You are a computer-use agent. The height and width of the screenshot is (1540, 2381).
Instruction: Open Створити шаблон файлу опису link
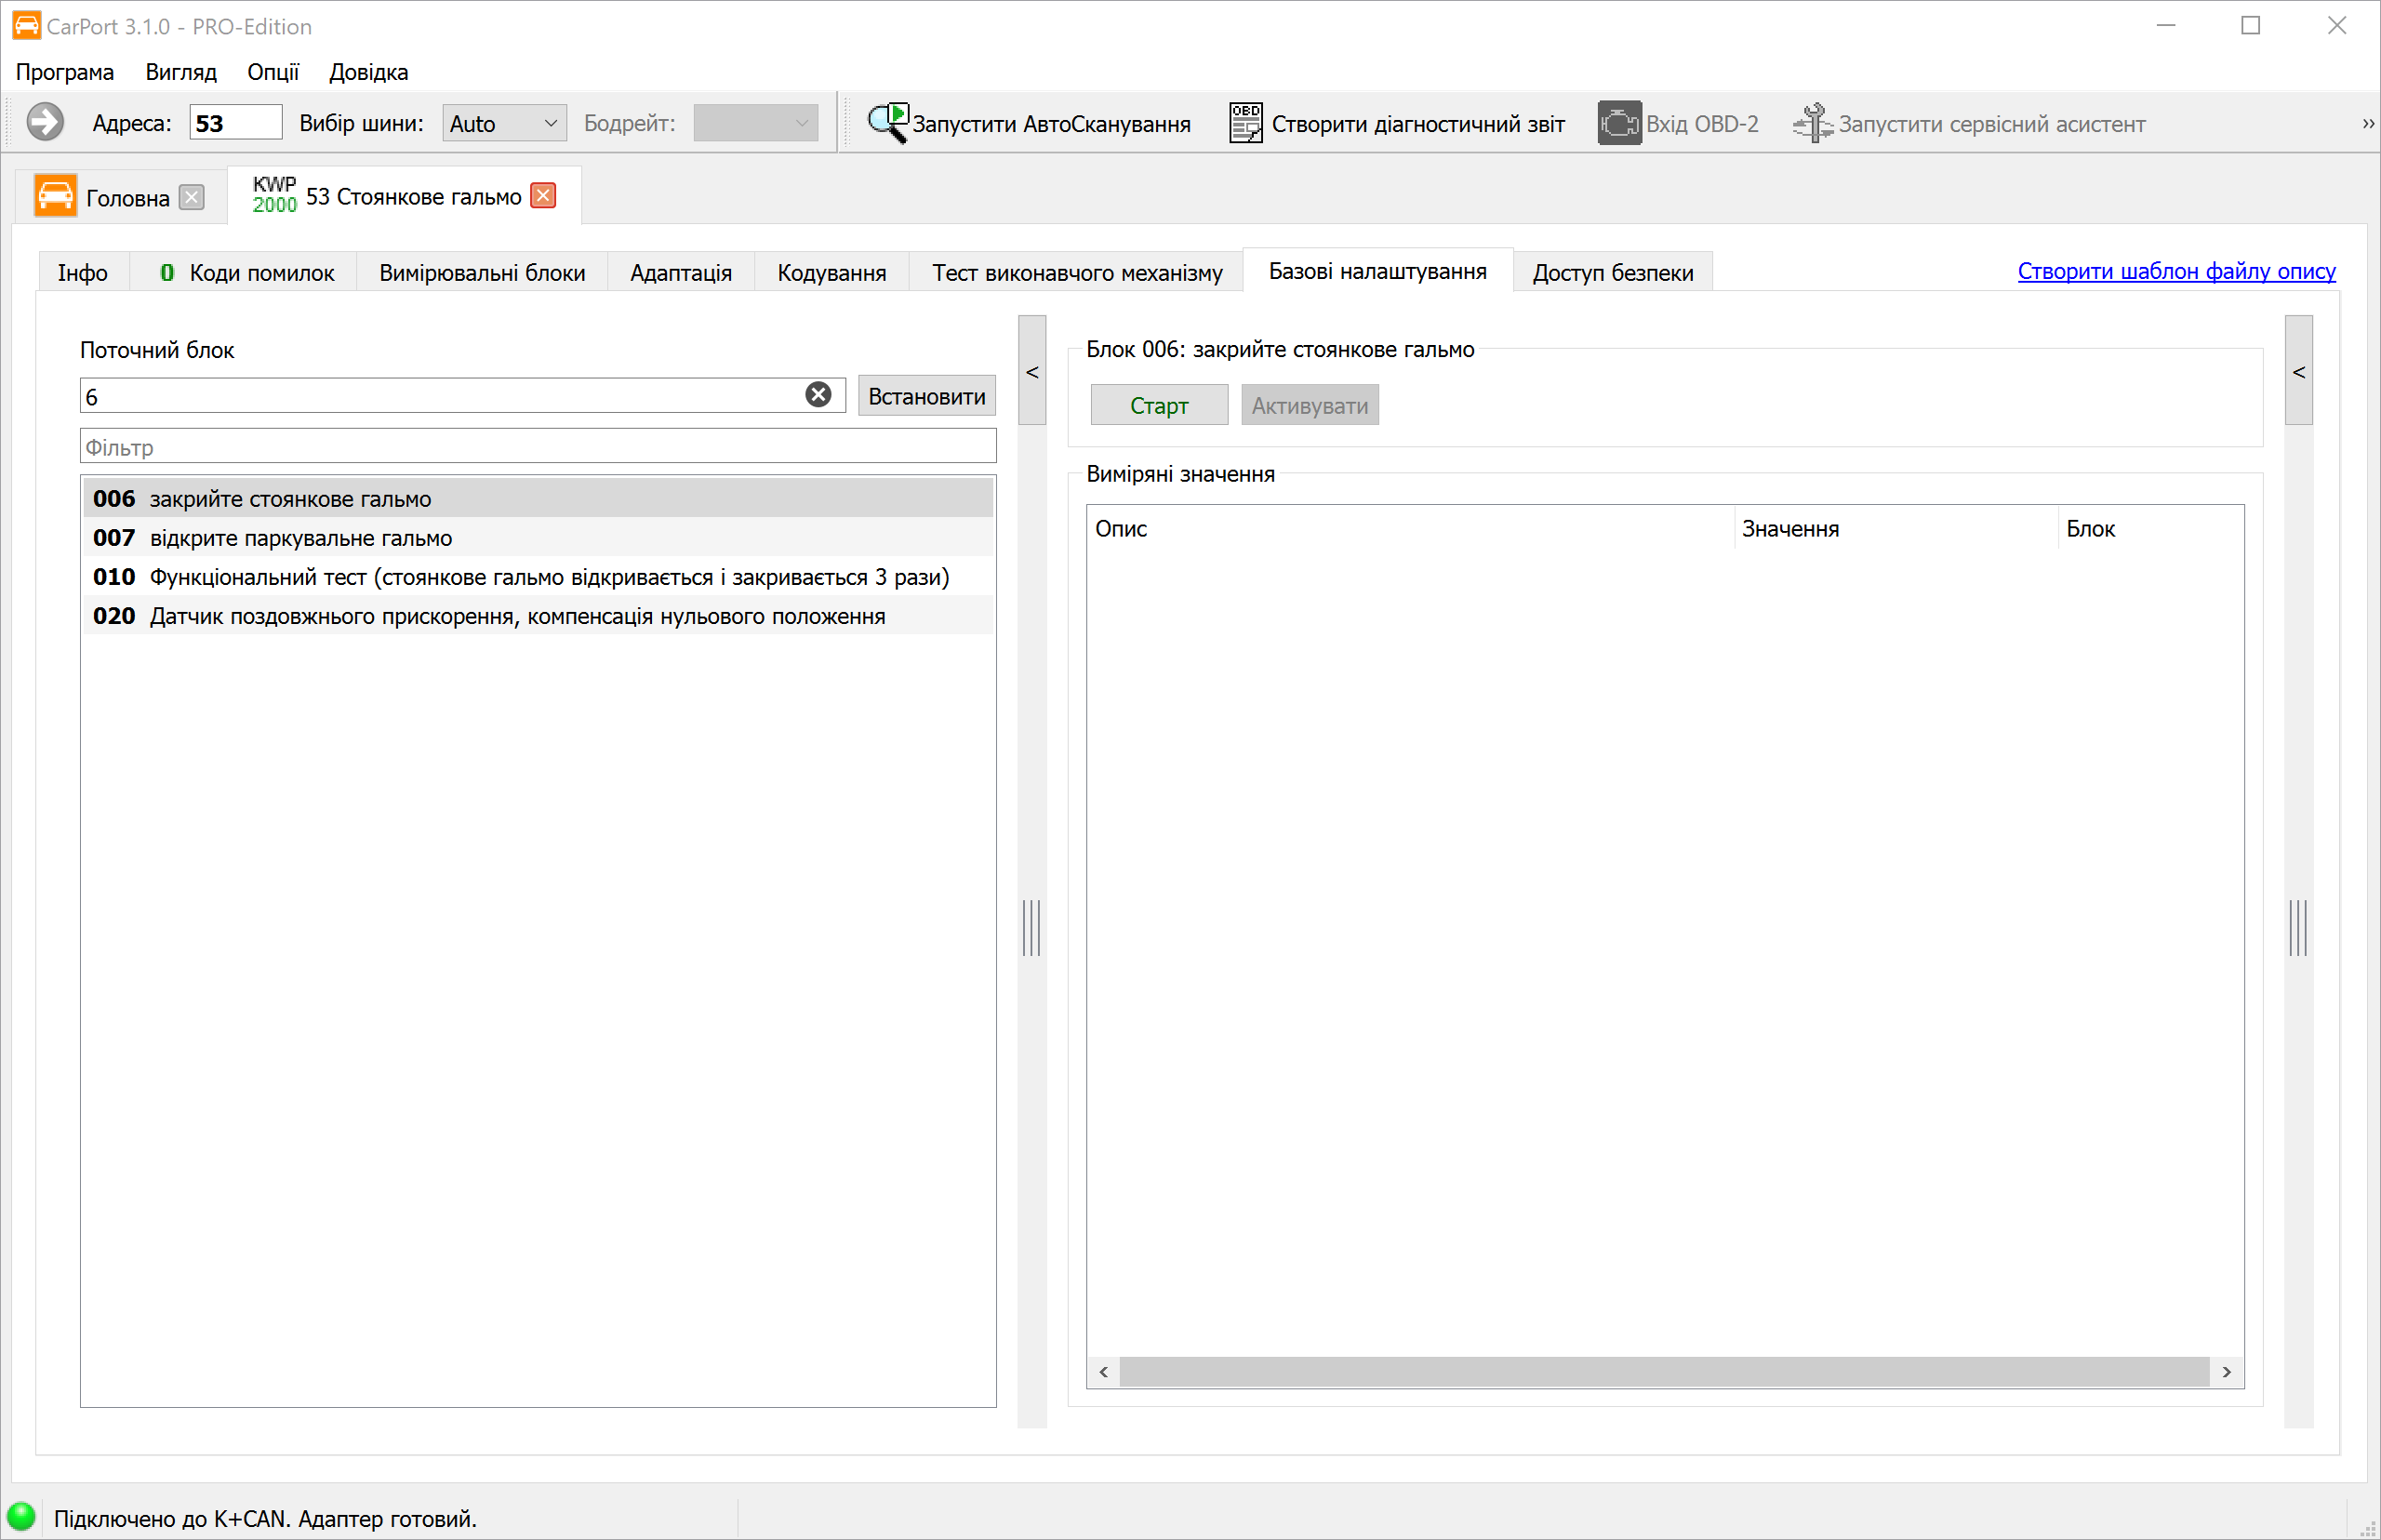coord(2177,271)
